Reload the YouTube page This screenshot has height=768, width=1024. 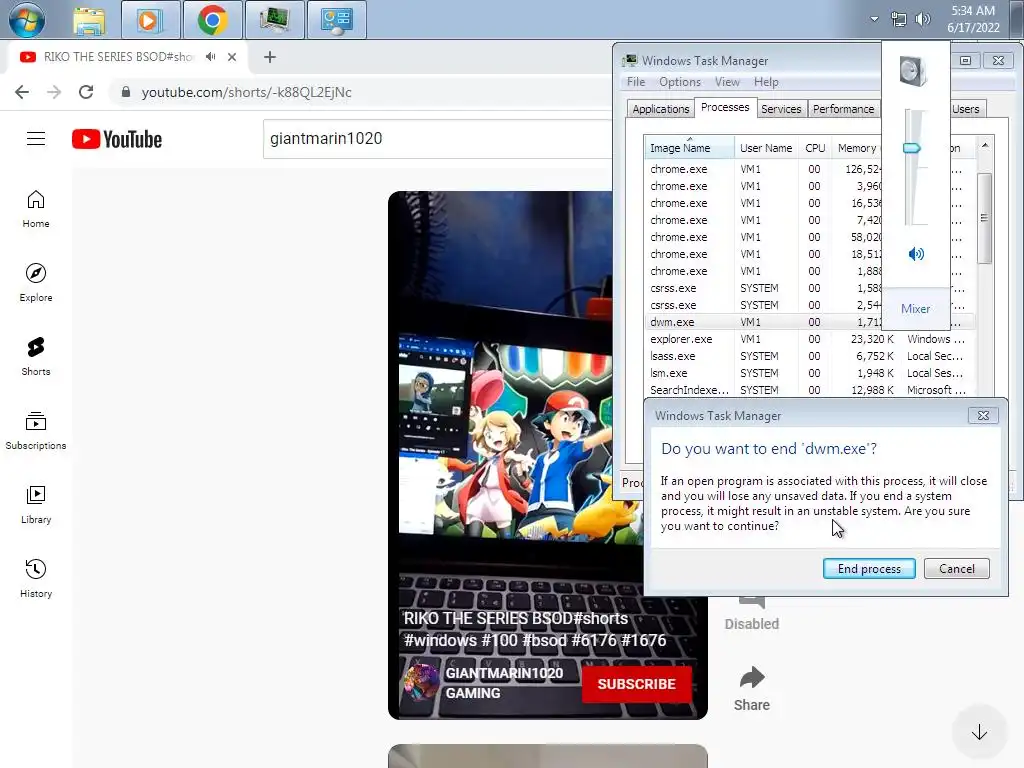coord(86,92)
